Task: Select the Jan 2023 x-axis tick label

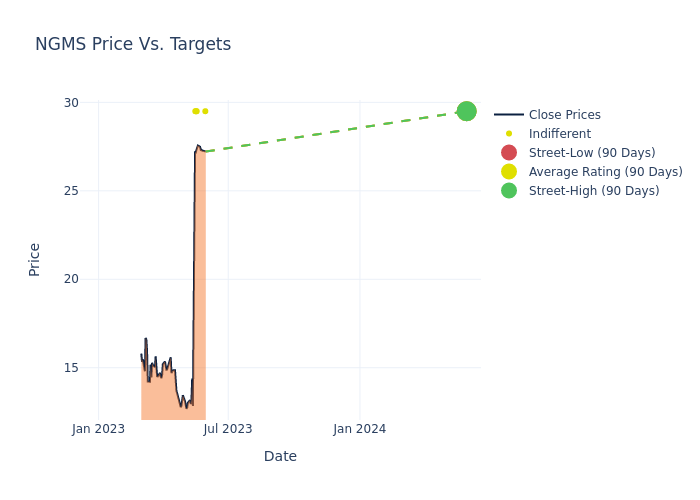Action: click(98, 429)
